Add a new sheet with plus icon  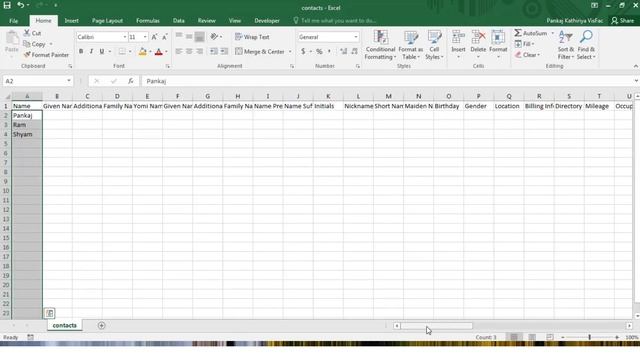pos(101,325)
